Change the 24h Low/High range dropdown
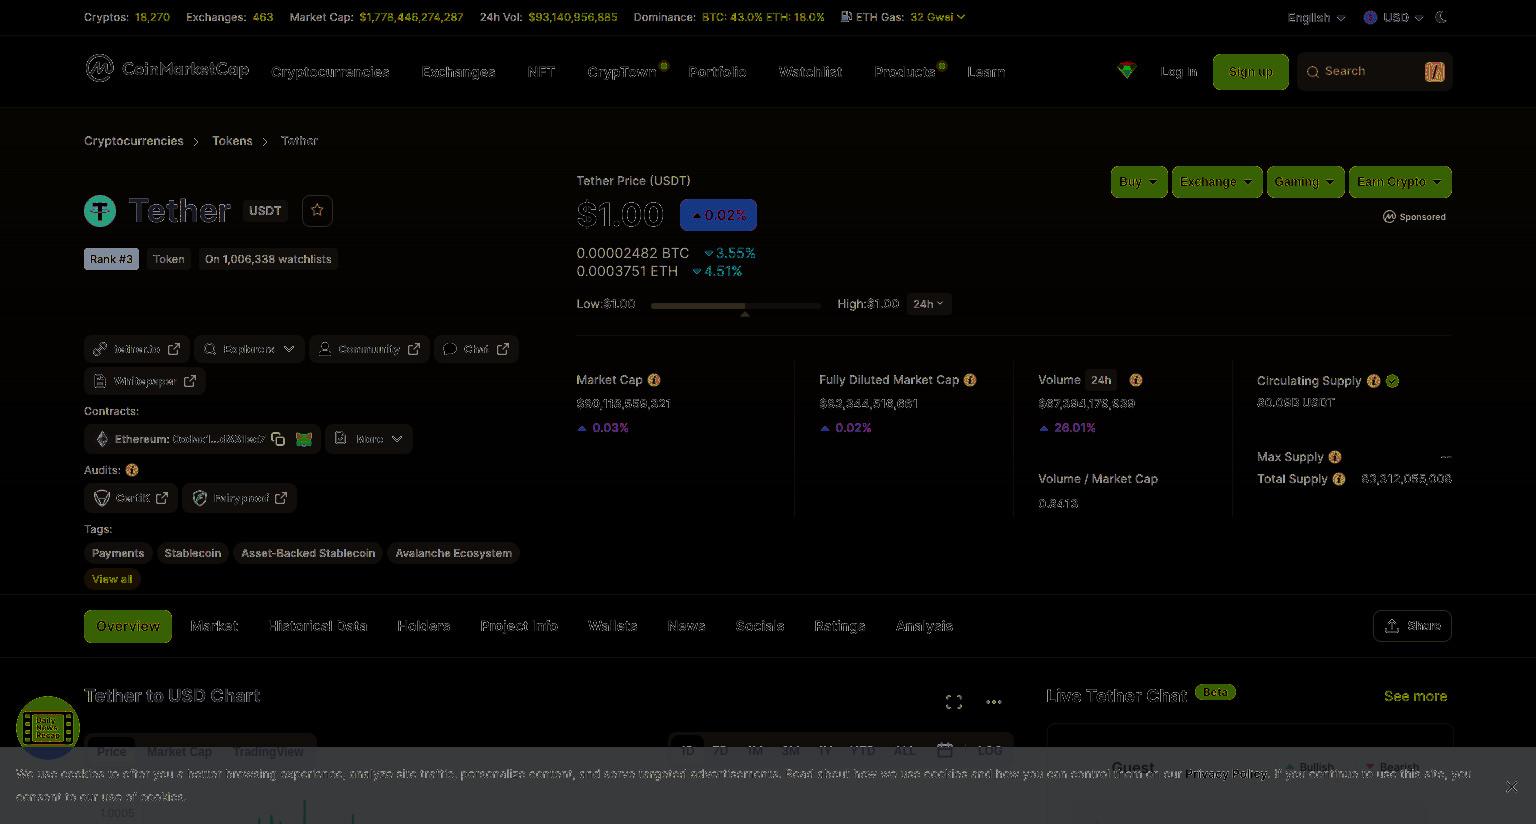Screen dimensions: 1536x824 point(928,304)
